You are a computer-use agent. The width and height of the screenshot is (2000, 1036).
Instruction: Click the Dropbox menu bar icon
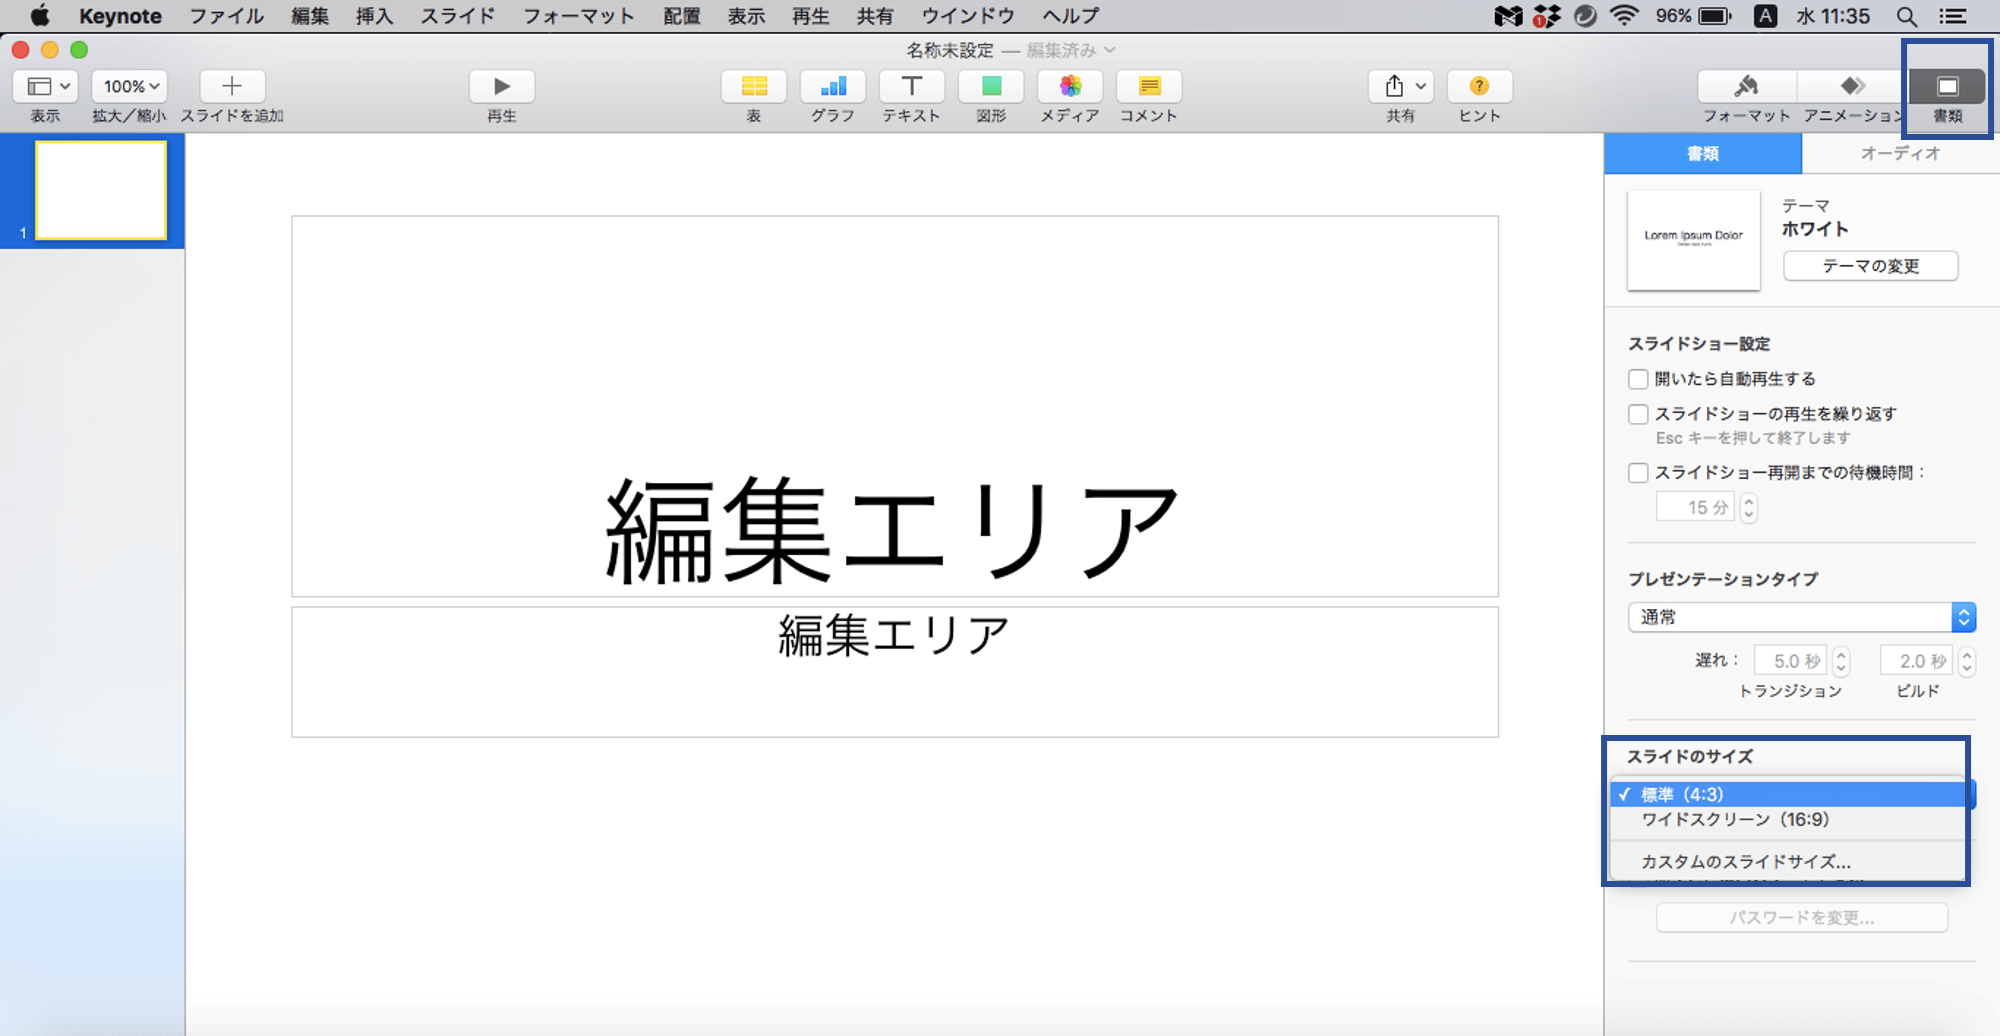[1546, 16]
